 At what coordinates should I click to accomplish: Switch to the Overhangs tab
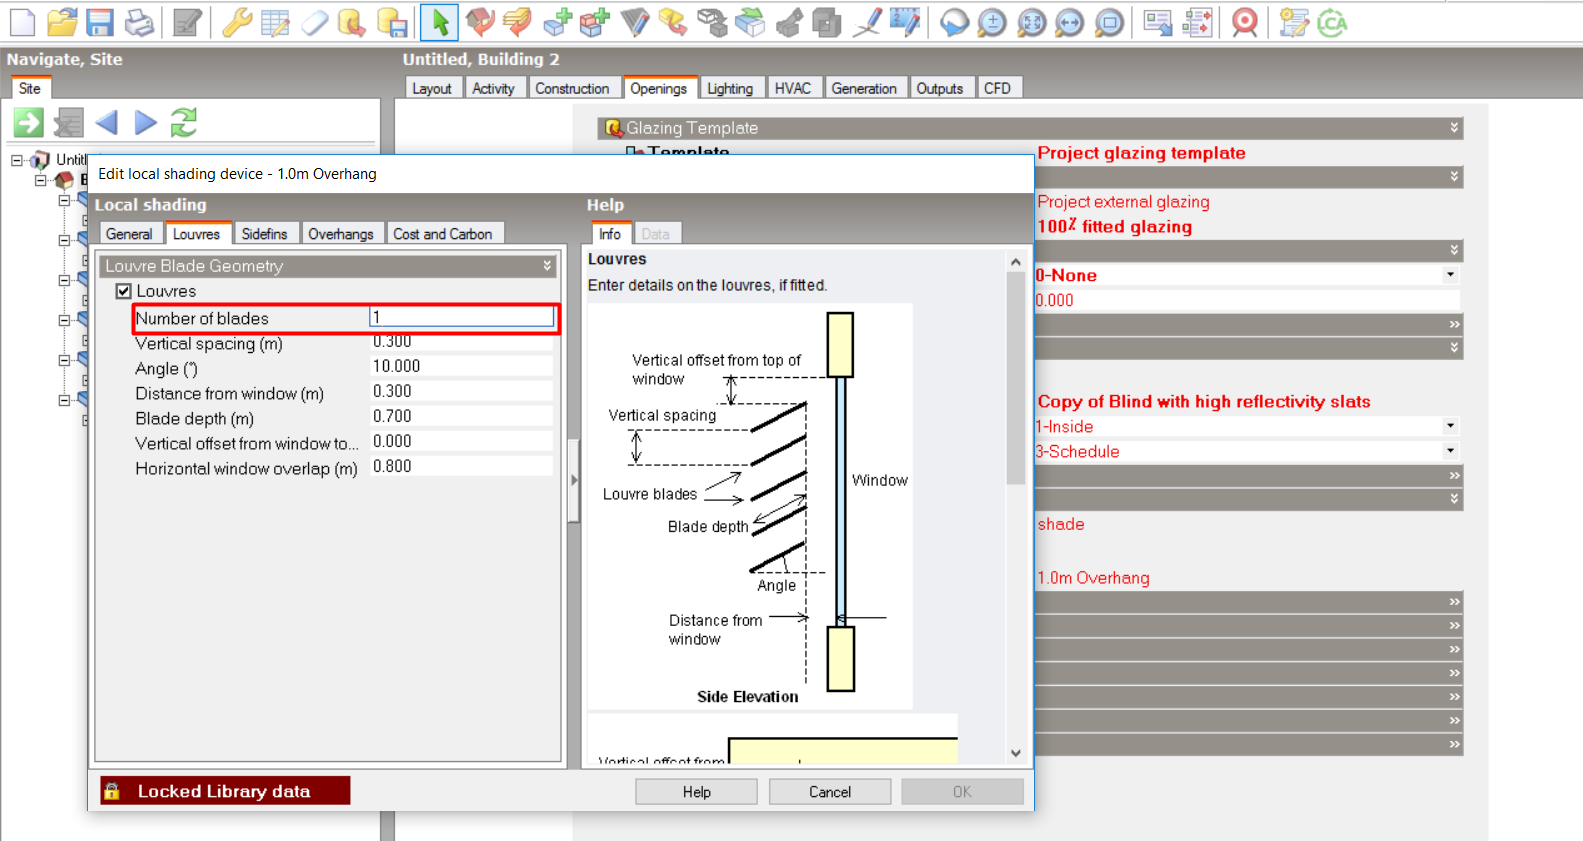tap(340, 233)
